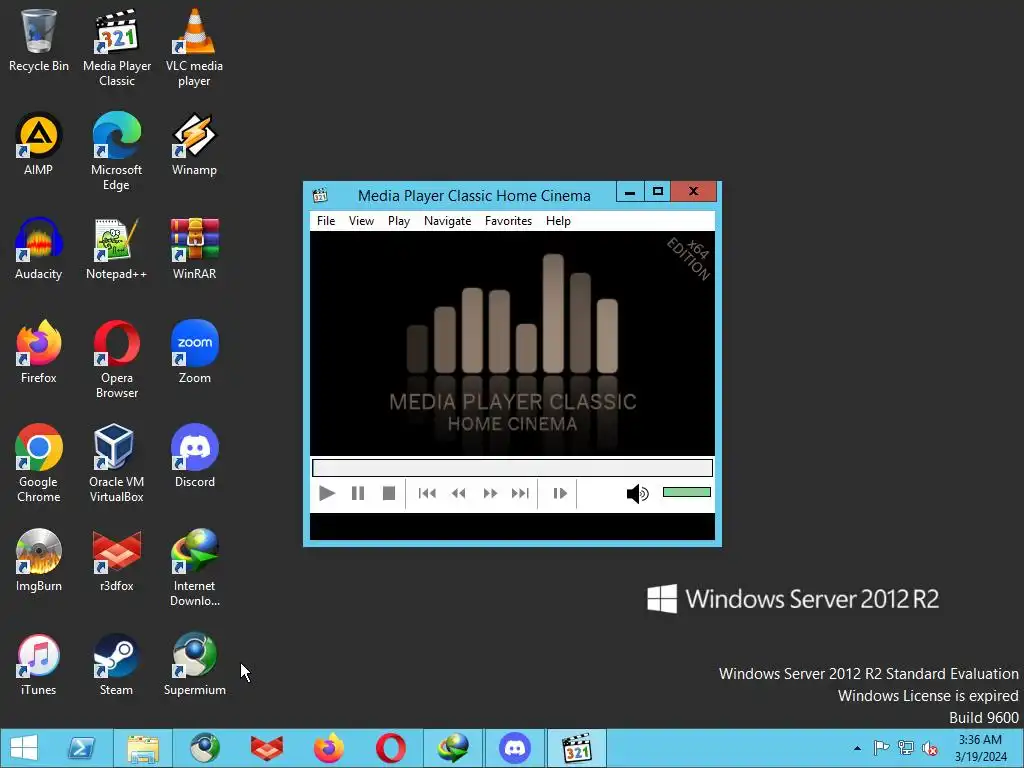This screenshot has height=768, width=1024.
Task: Maximize the Media Player Classic window
Action: pos(658,192)
